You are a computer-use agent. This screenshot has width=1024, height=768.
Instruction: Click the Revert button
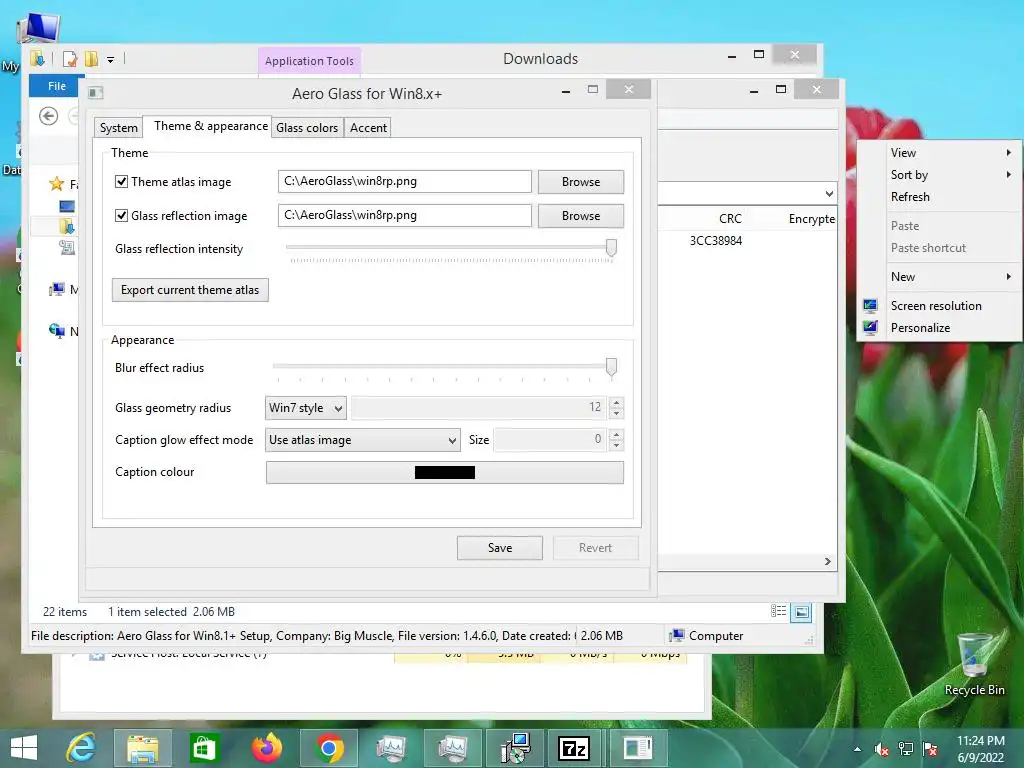tap(596, 548)
